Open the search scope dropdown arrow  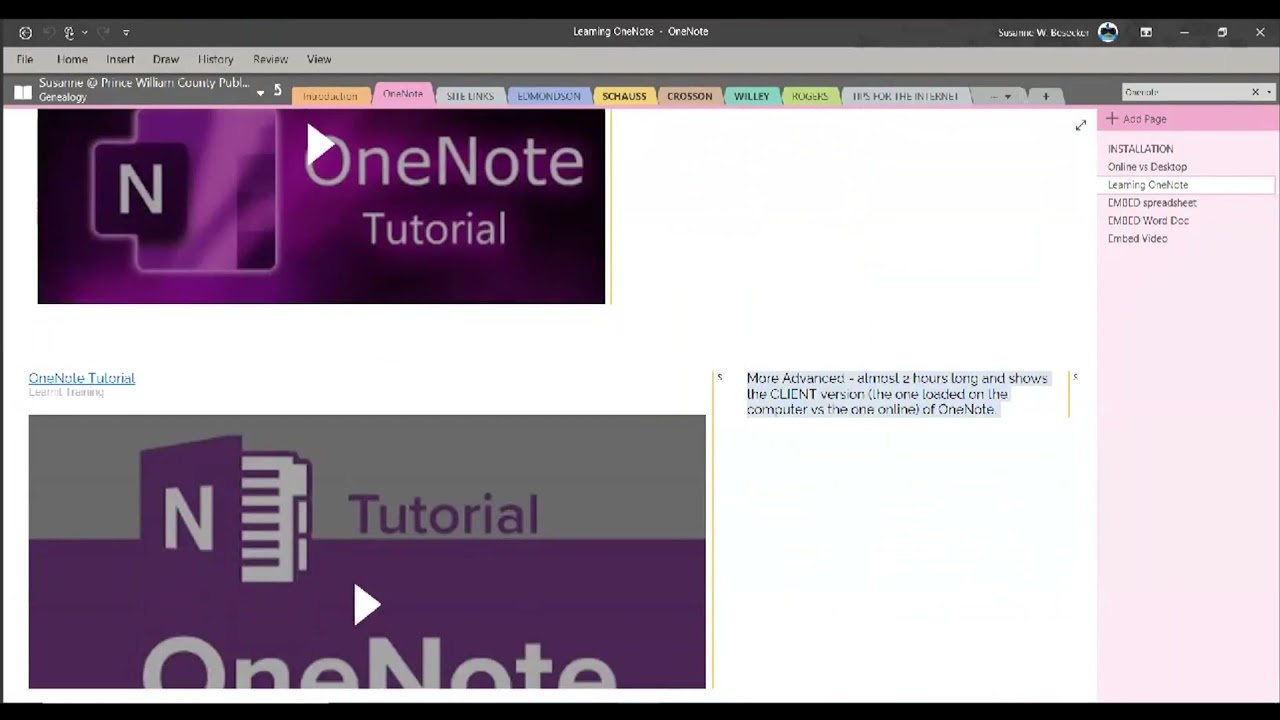click(x=1269, y=92)
